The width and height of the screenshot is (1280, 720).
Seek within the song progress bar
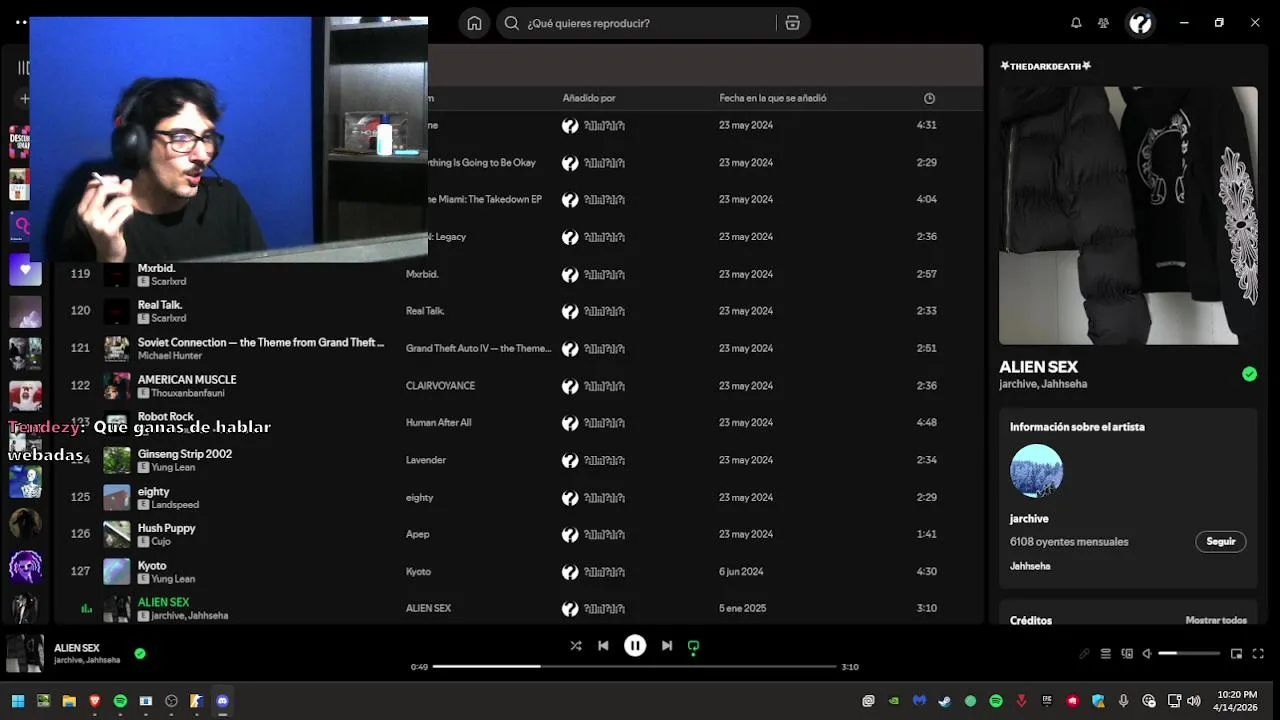635,666
